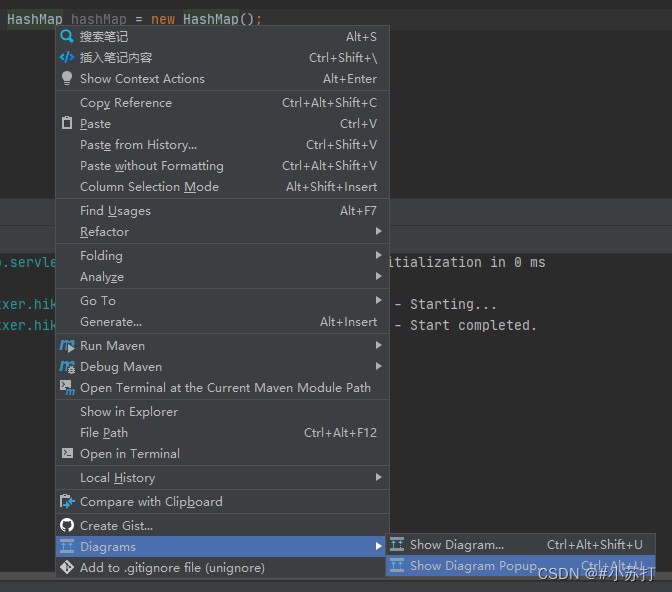The width and height of the screenshot is (672, 592).
Task: Expand the Folding submenu arrow
Action: pyautogui.click(x=378, y=255)
